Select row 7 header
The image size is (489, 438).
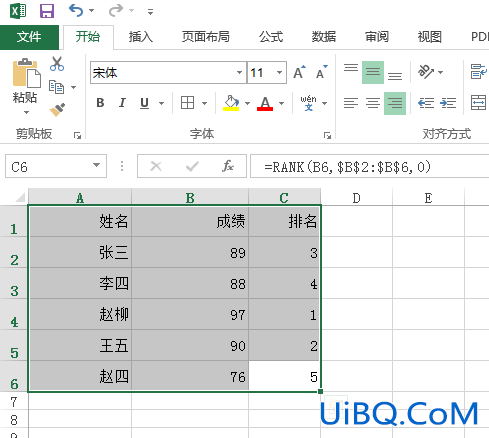tap(14, 402)
